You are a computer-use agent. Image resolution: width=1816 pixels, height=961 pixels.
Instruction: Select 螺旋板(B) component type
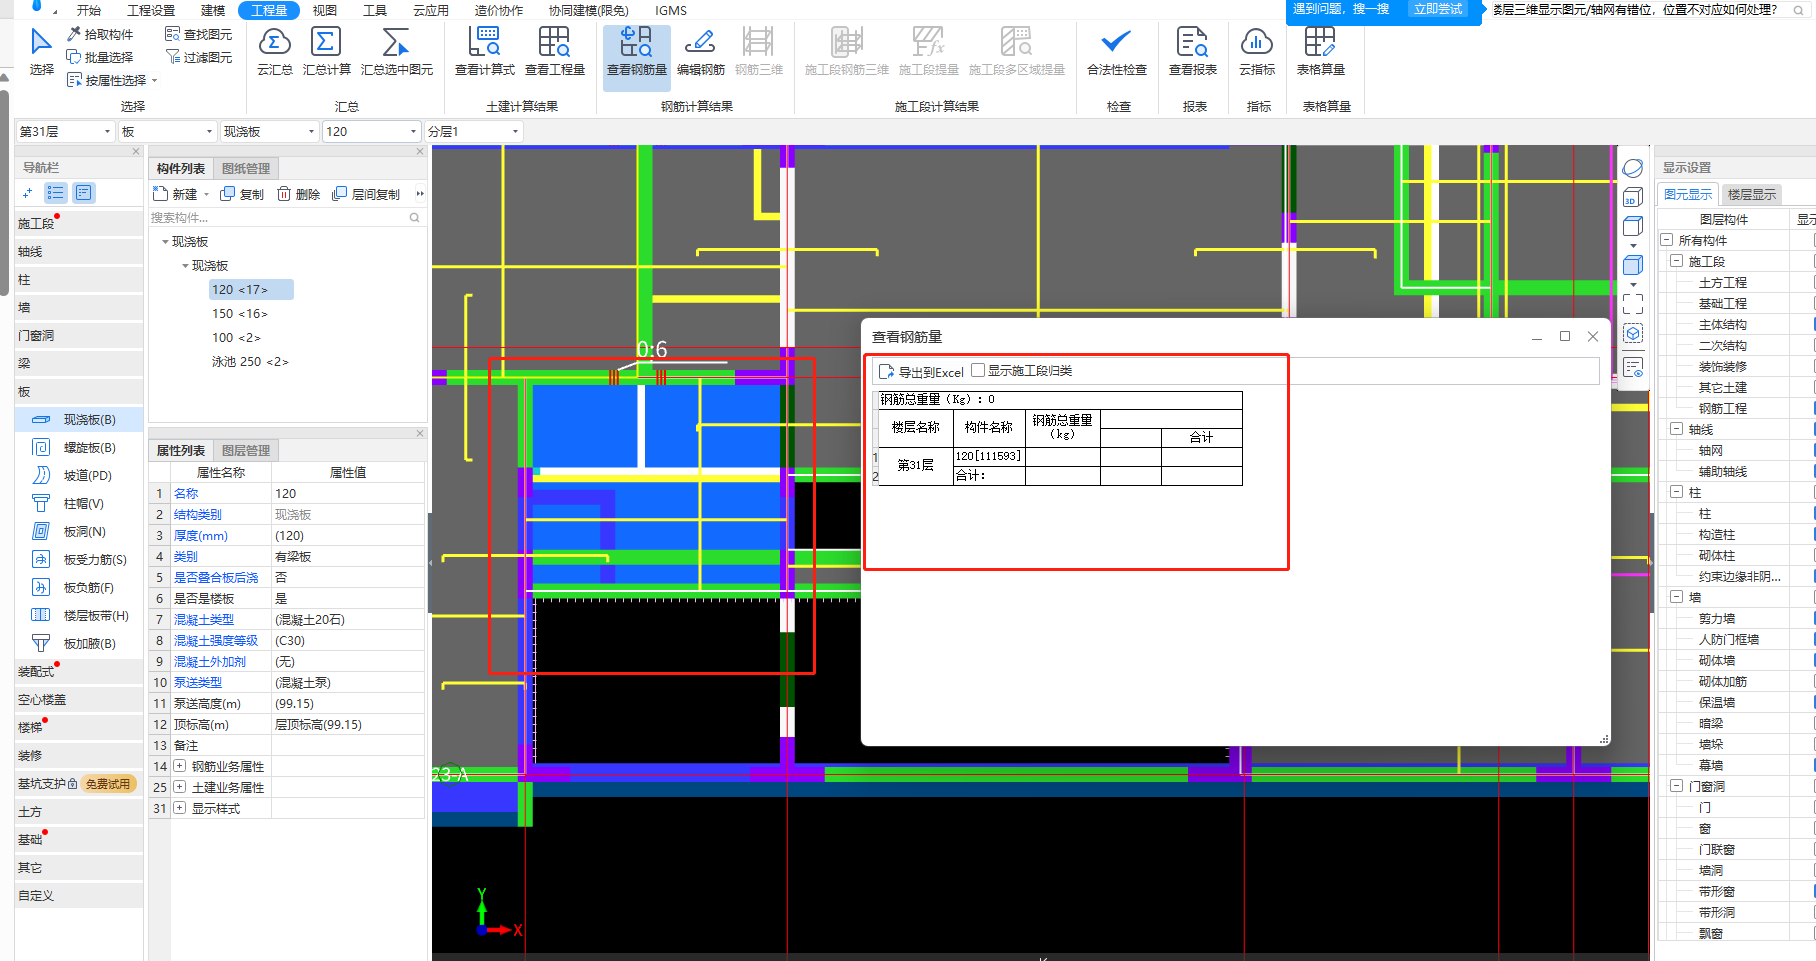(80, 448)
